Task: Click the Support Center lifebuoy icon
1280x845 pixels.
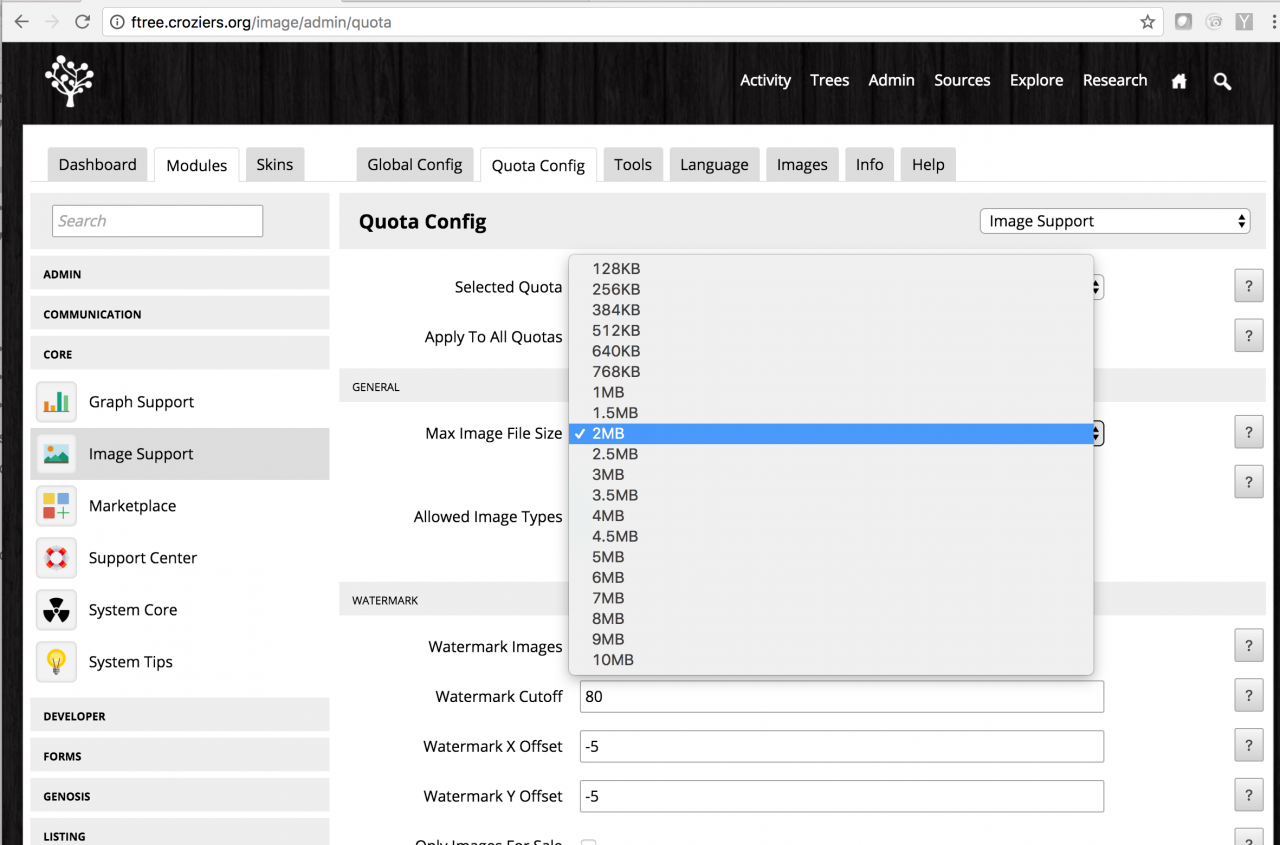Action: coord(57,558)
